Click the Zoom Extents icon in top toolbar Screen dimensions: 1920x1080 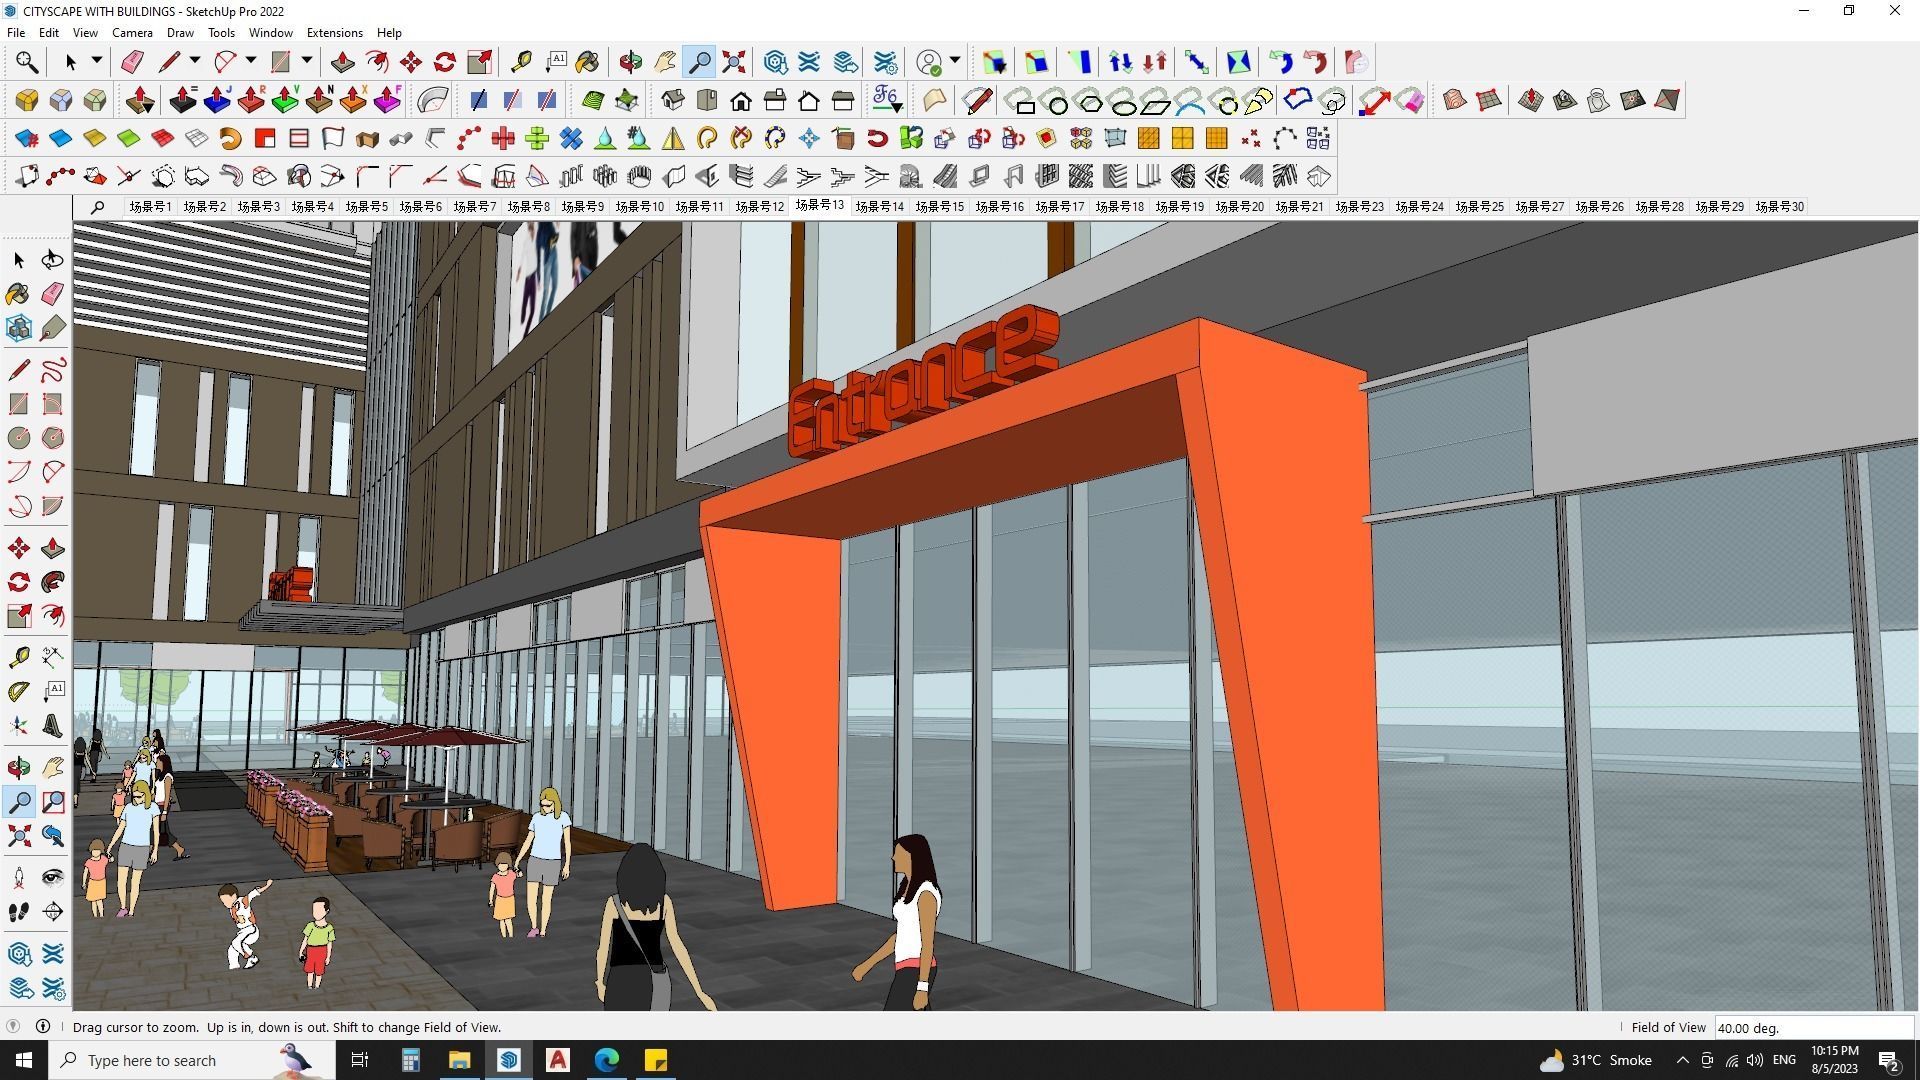pyautogui.click(x=734, y=62)
